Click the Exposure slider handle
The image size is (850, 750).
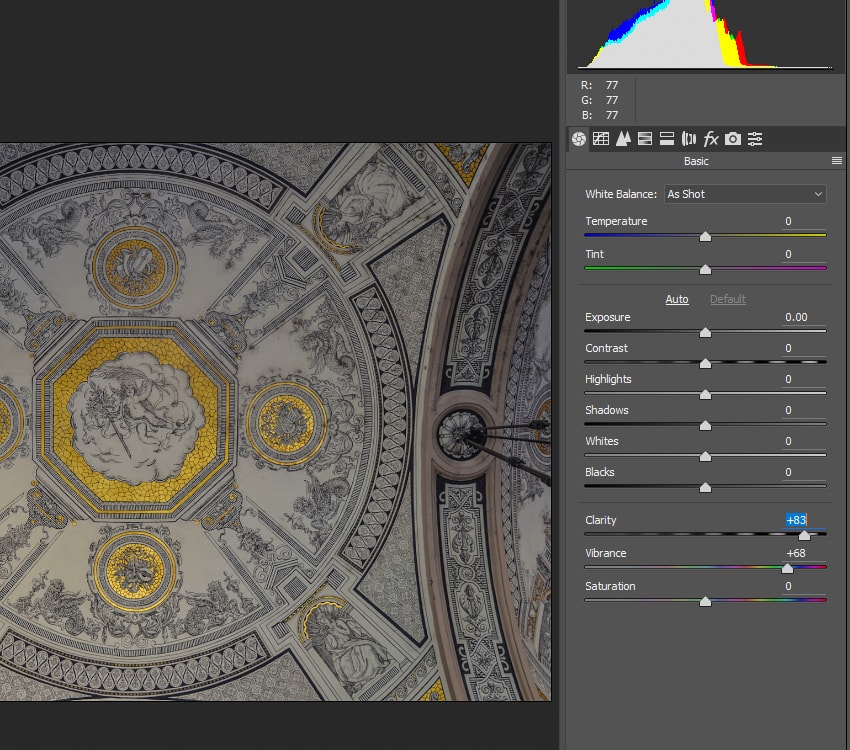[705, 332]
